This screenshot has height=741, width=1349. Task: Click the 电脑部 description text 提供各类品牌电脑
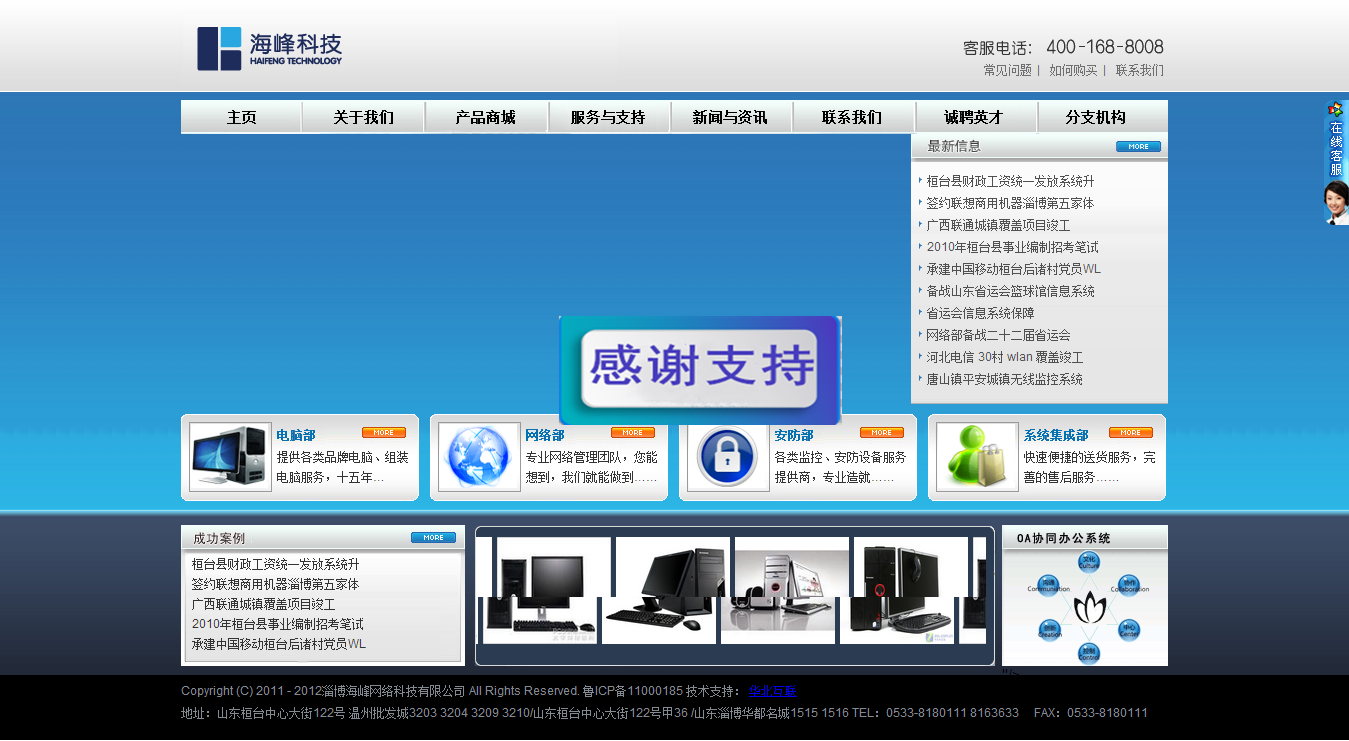[342, 467]
